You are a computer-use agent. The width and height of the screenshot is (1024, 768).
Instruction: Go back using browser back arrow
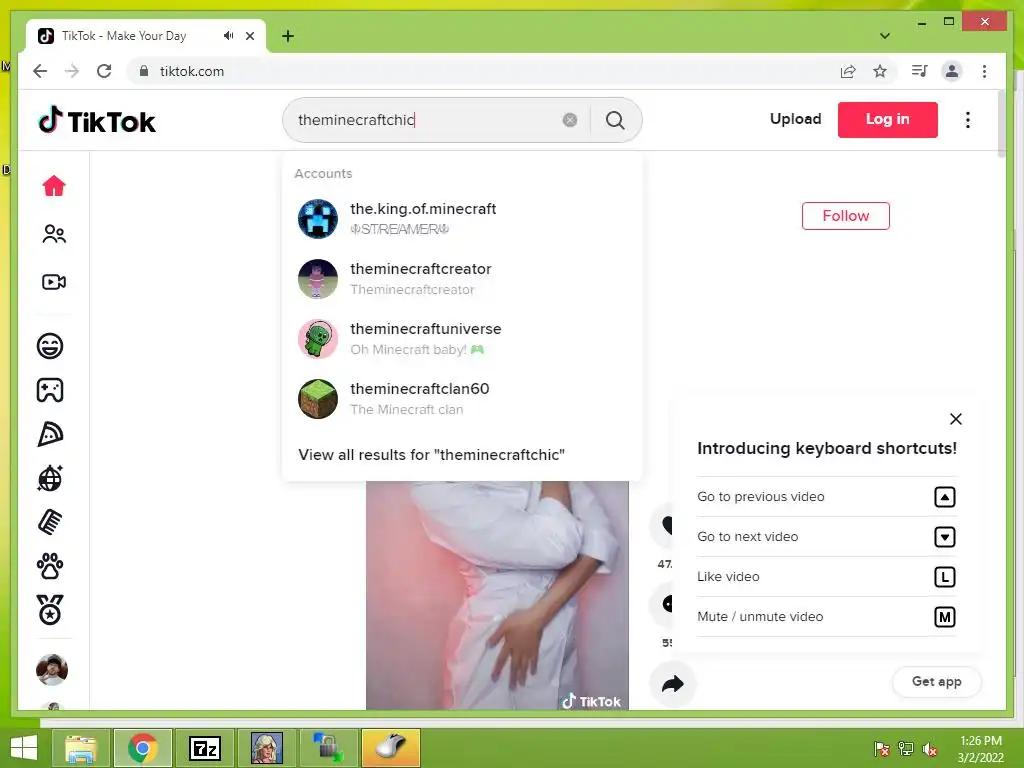[x=40, y=71]
